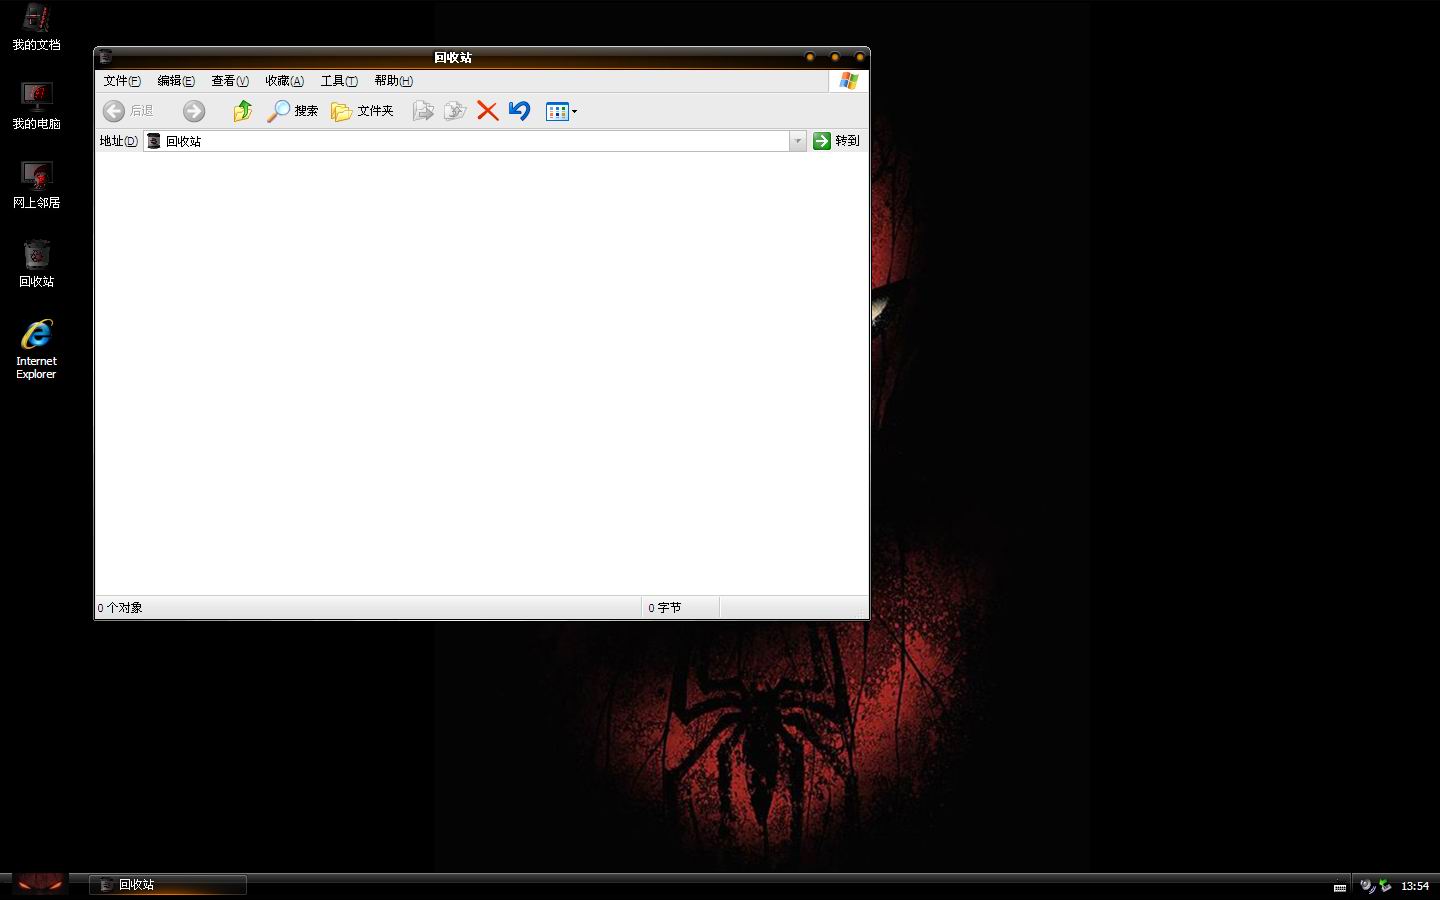Click the Windows flag logo in menu bar
This screenshot has height=900, width=1440.
848,81
